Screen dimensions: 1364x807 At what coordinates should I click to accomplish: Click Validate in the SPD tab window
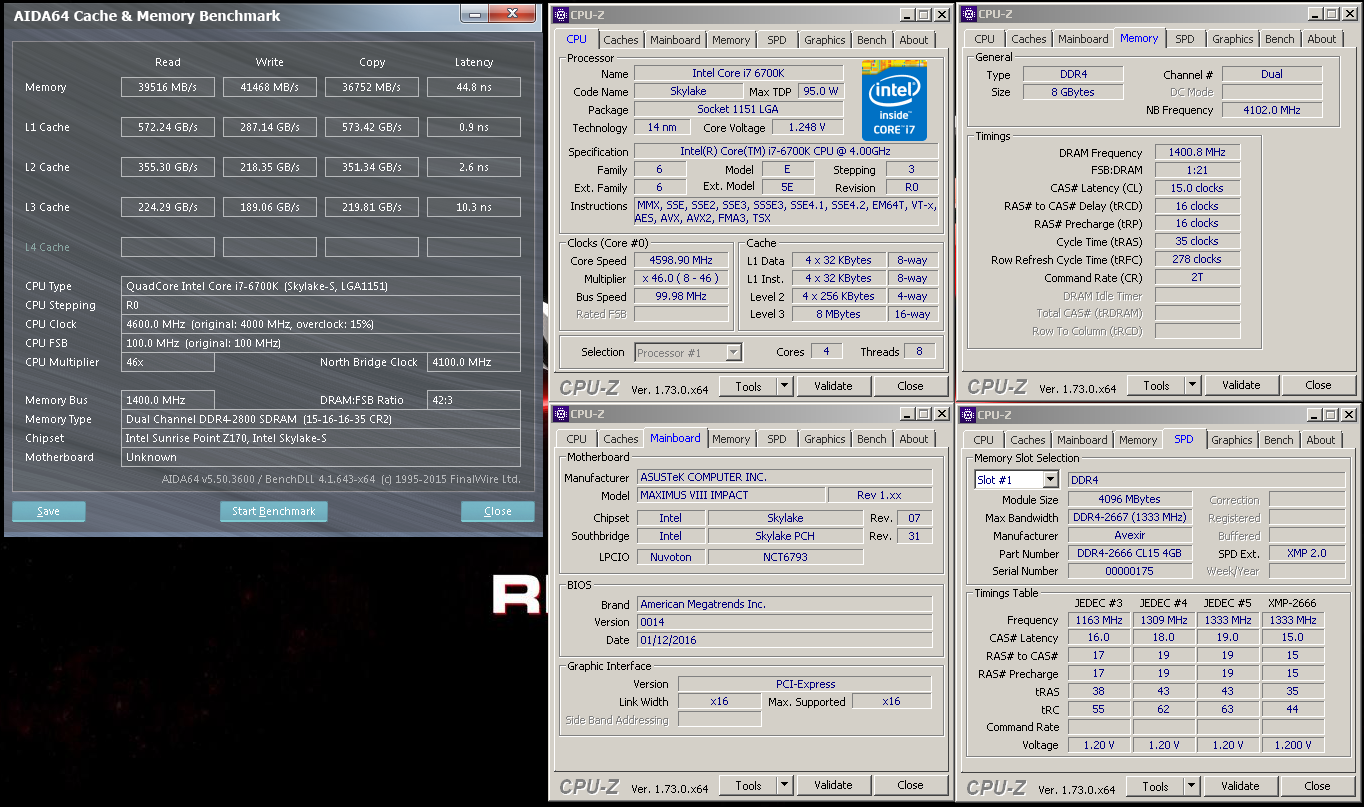point(1240,786)
